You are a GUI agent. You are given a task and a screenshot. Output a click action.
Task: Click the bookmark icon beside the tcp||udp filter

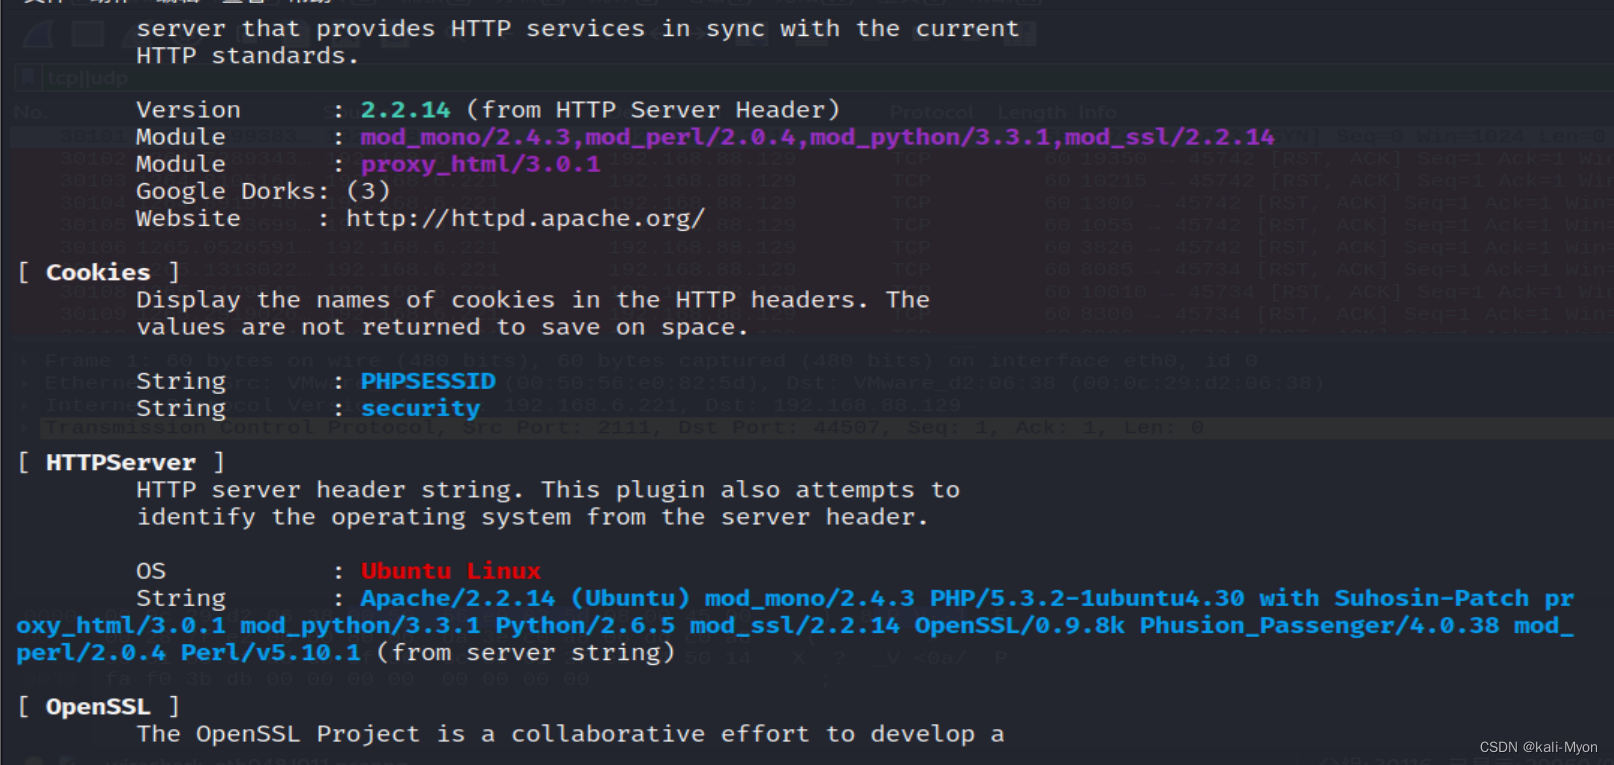[28, 78]
